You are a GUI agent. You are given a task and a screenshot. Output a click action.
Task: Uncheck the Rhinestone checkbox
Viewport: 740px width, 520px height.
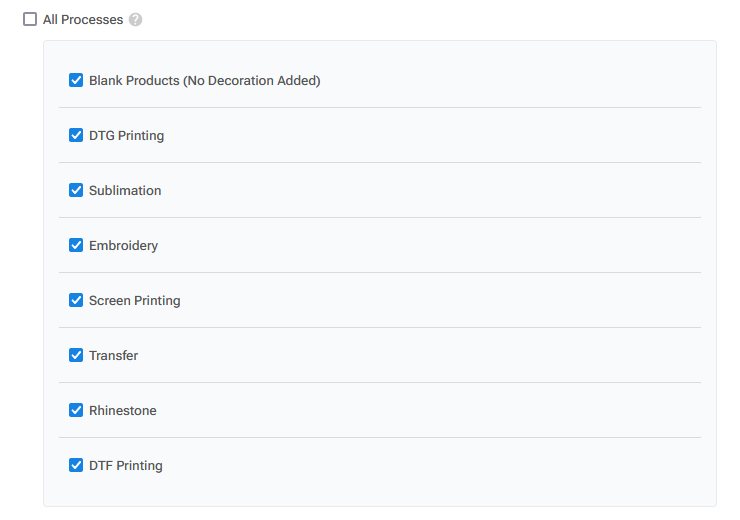click(76, 410)
